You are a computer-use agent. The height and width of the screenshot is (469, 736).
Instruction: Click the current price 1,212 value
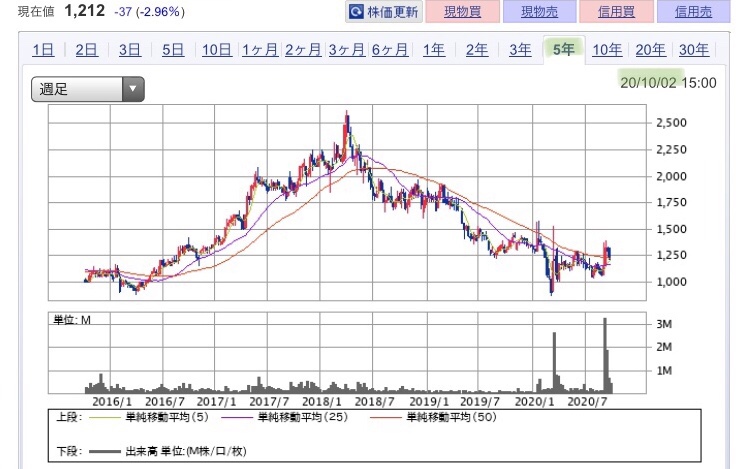point(84,10)
